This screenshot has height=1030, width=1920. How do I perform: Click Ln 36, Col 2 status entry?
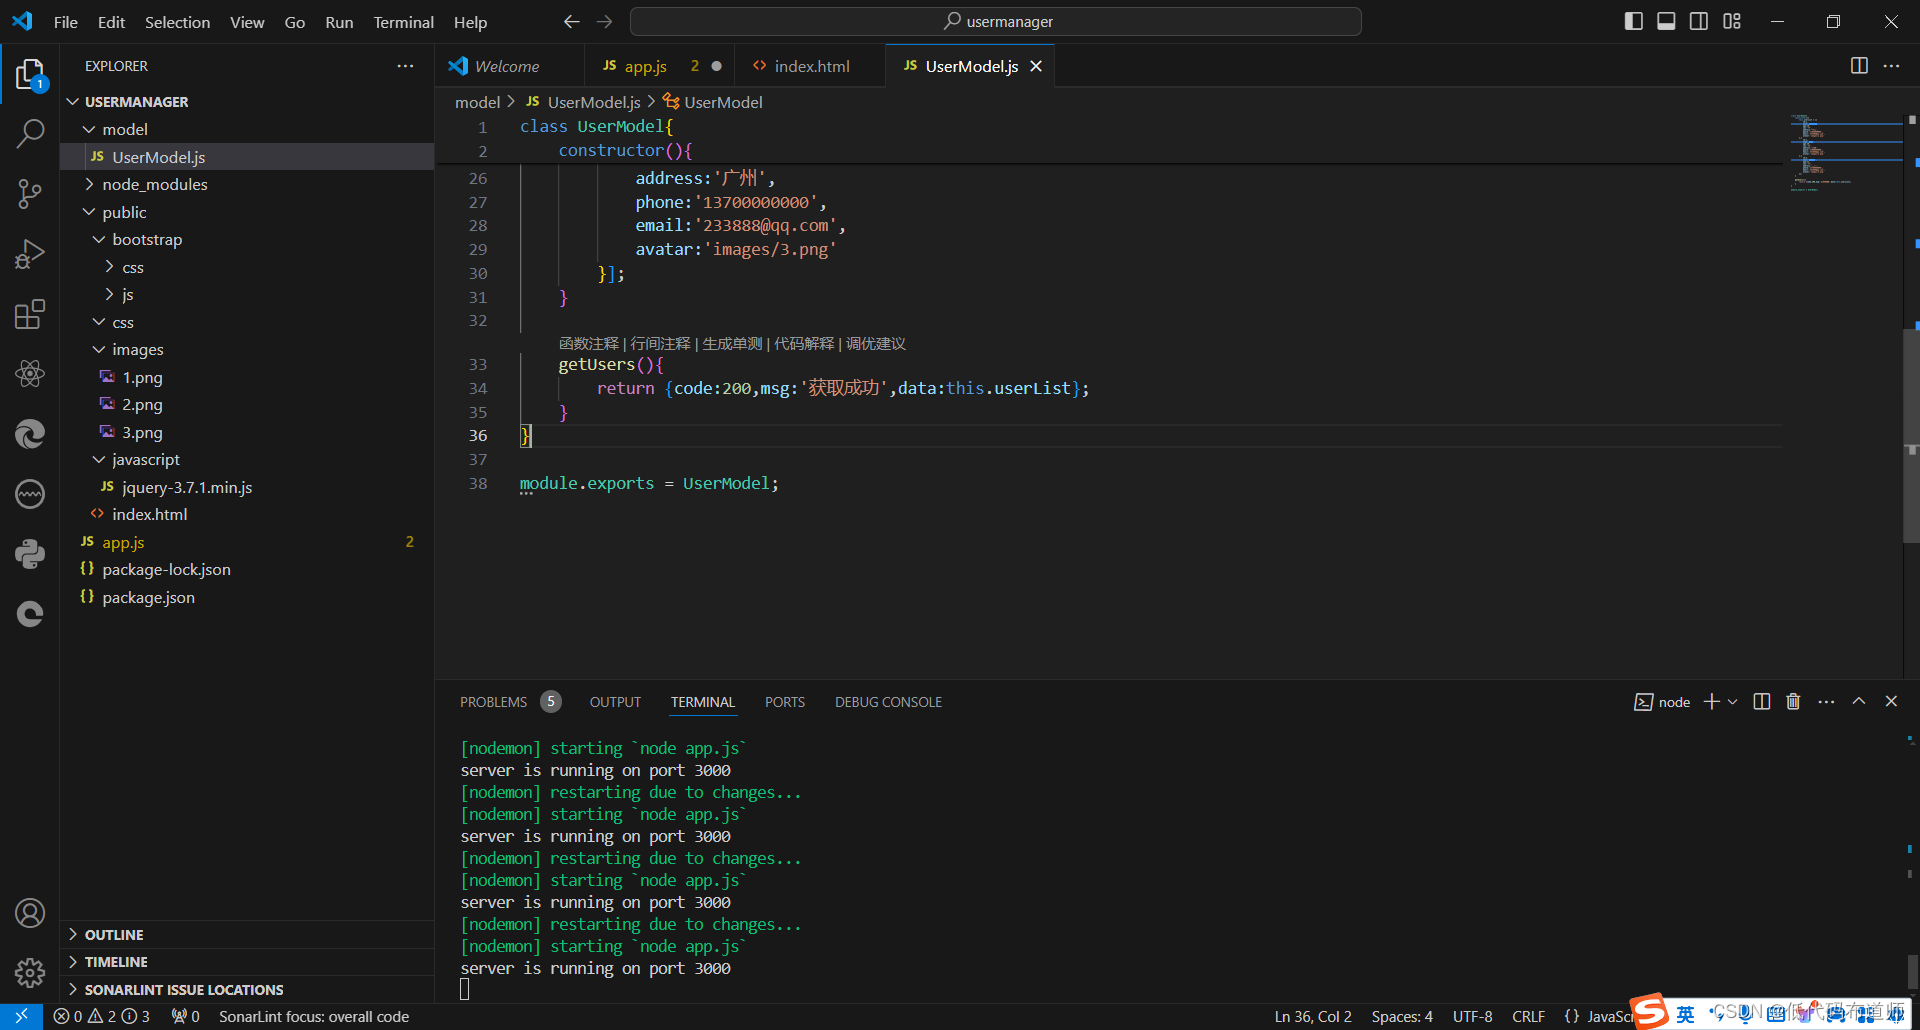(x=1312, y=1016)
